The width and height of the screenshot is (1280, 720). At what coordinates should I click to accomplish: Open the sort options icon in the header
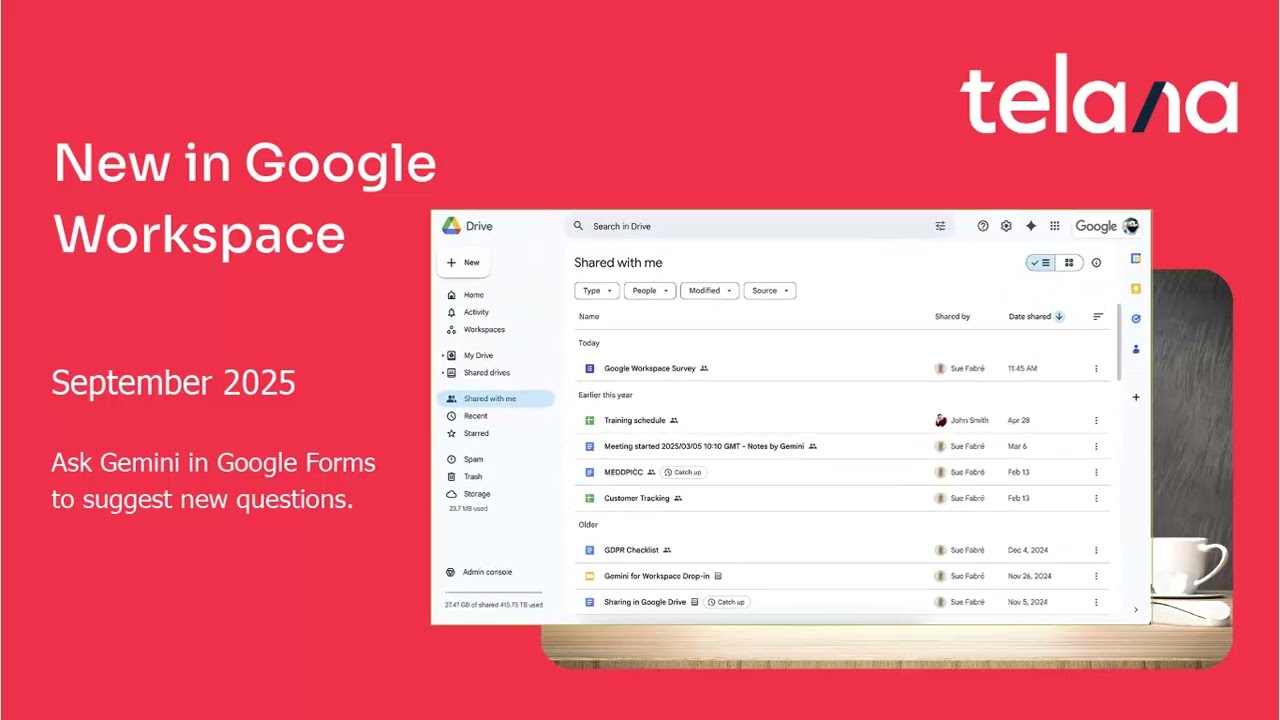[1098, 316]
